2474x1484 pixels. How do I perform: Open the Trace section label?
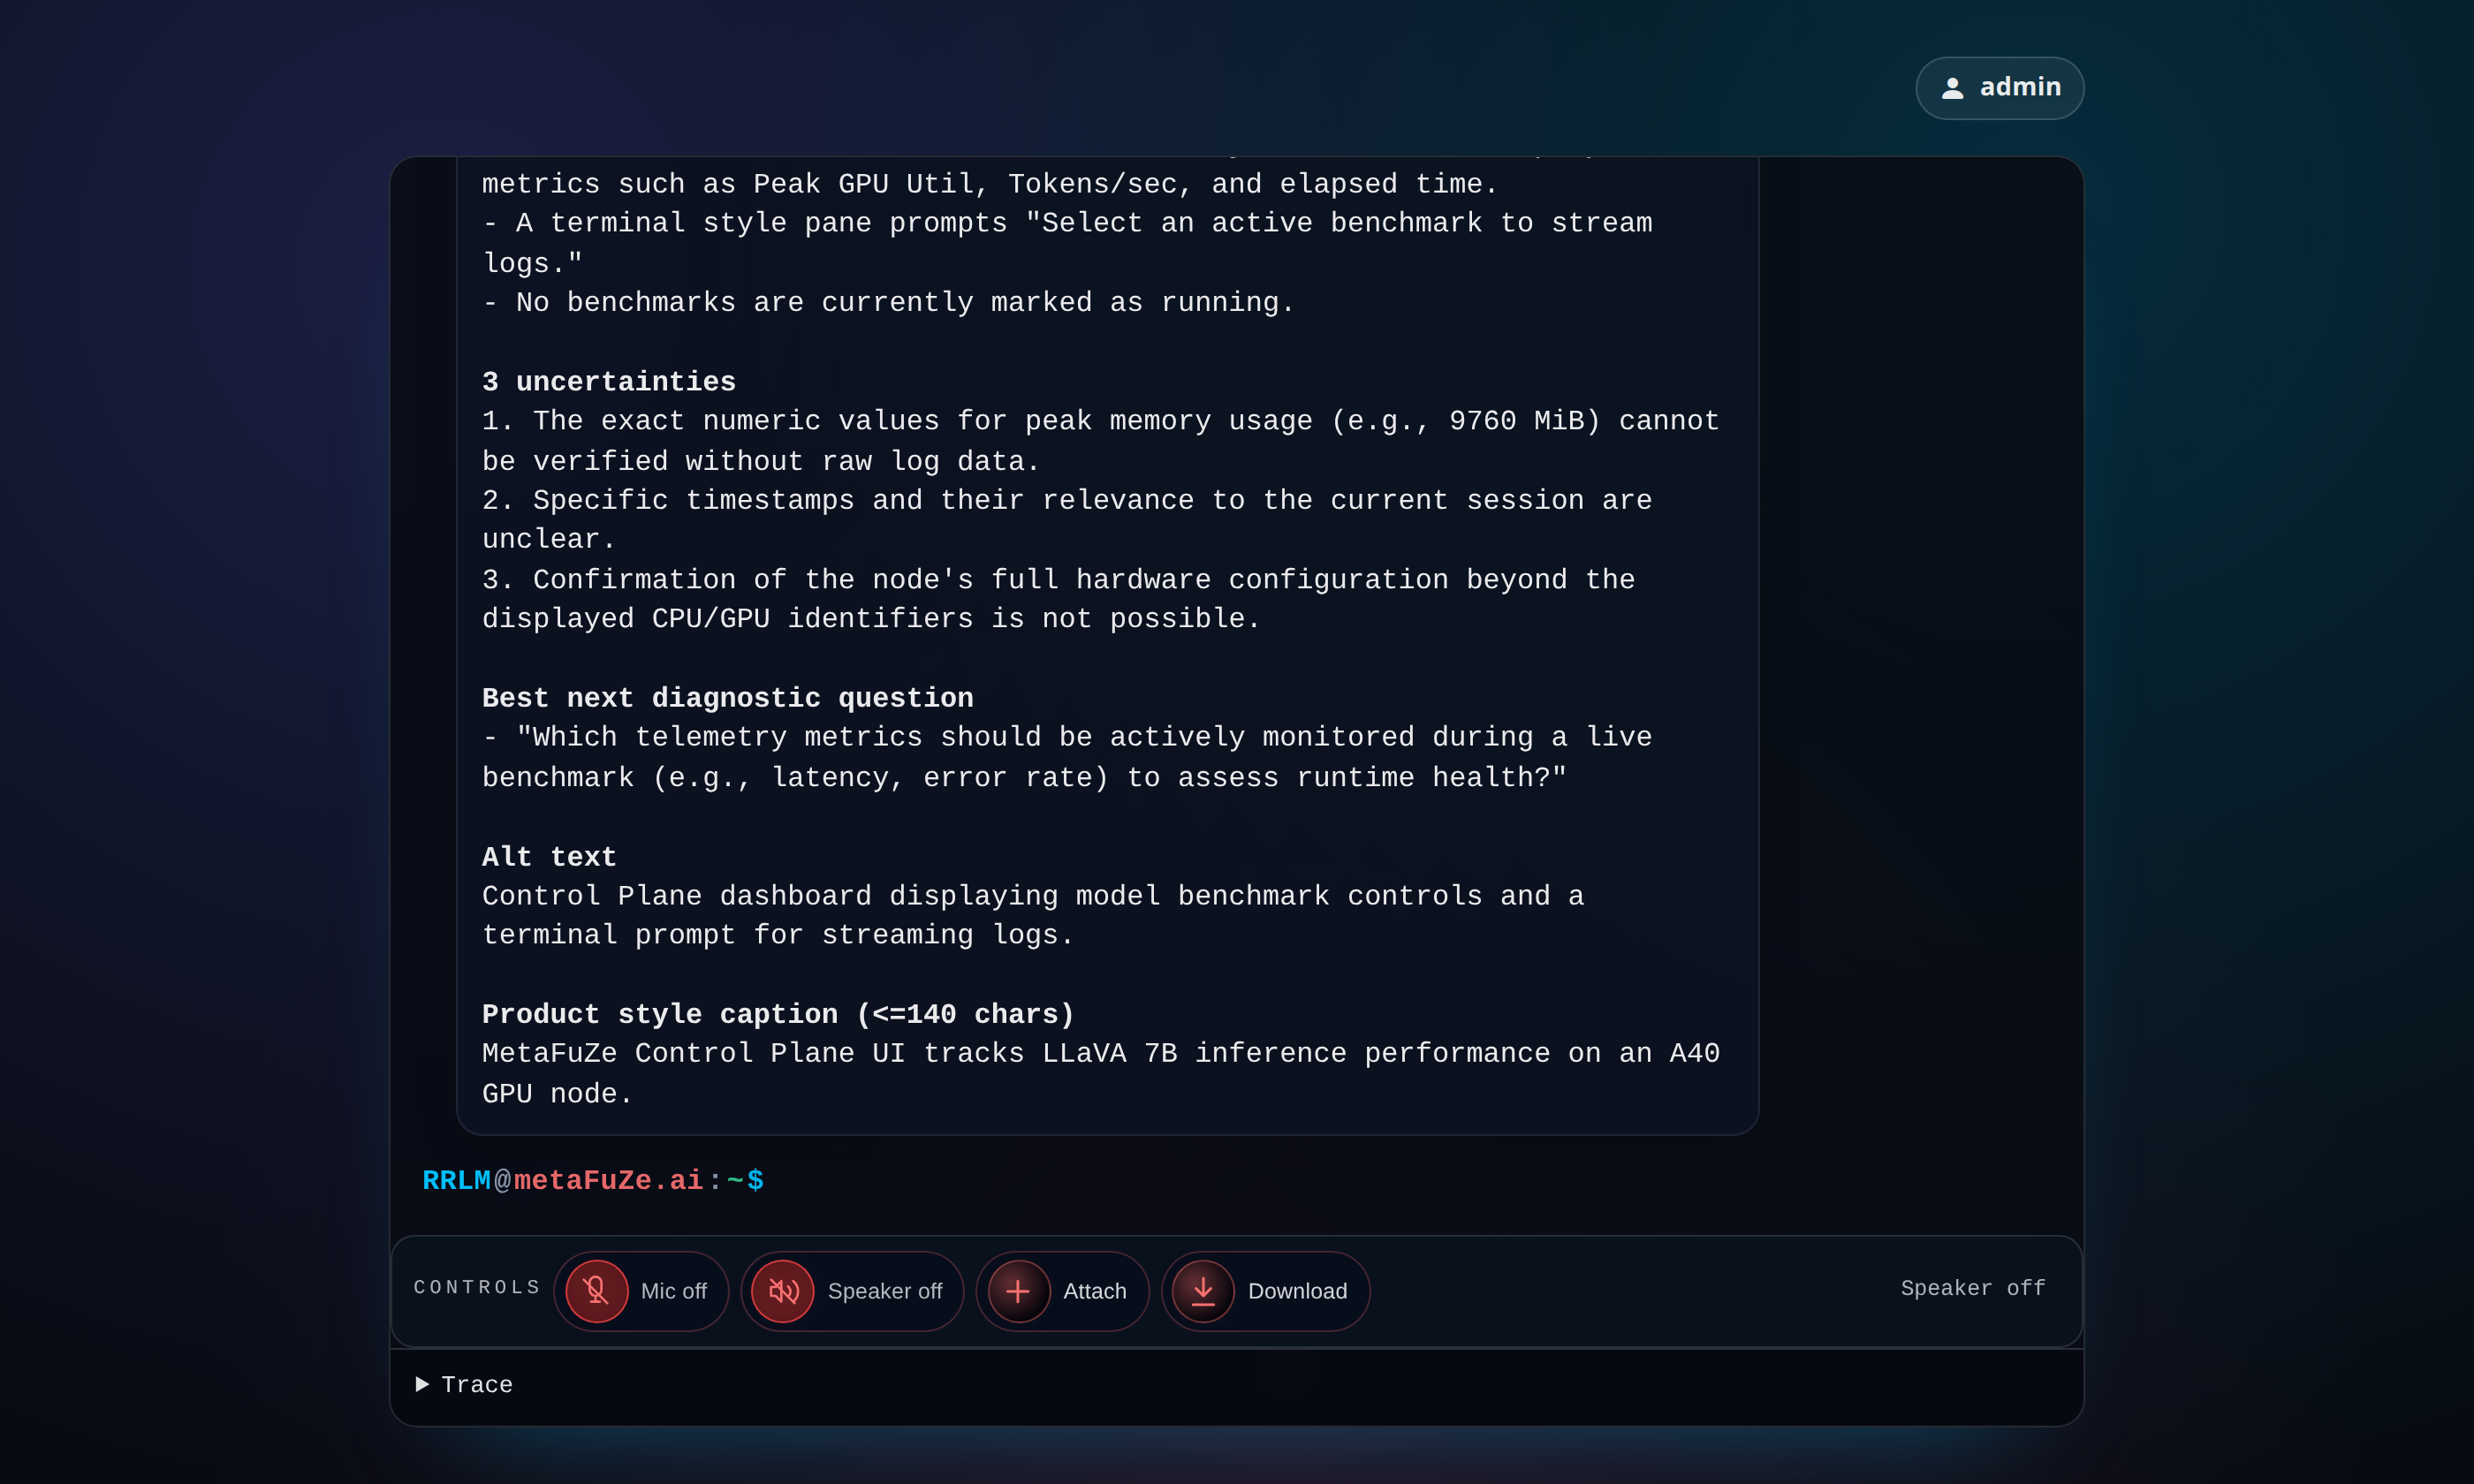coord(477,1385)
